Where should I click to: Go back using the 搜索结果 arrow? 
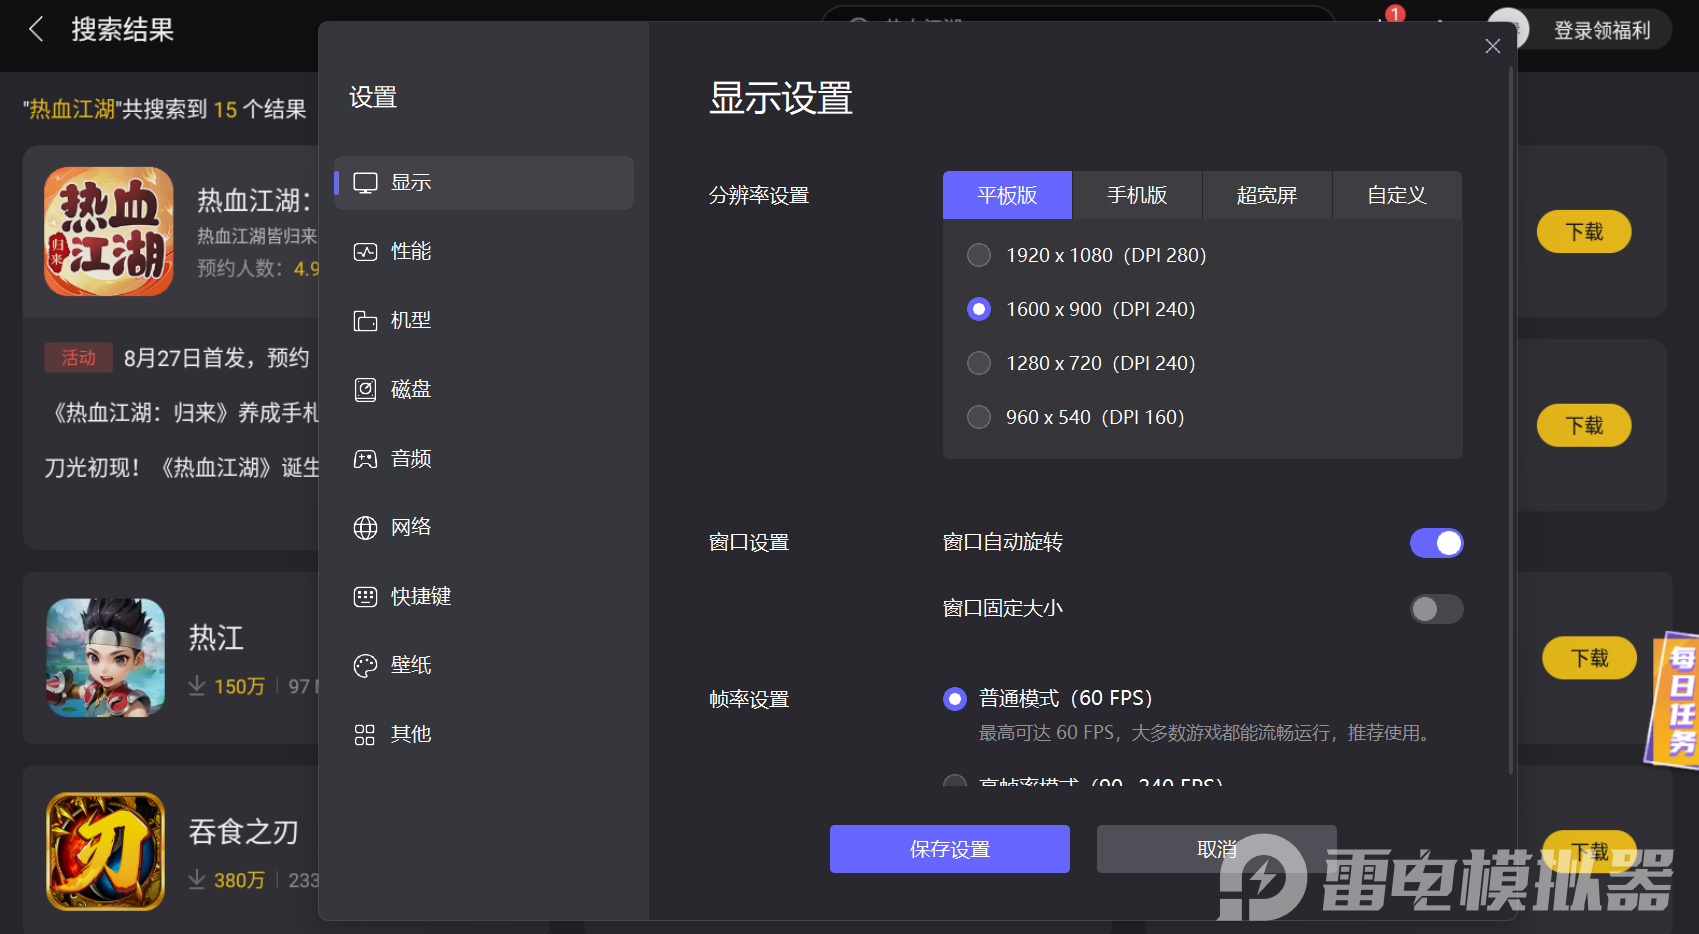click(37, 29)
